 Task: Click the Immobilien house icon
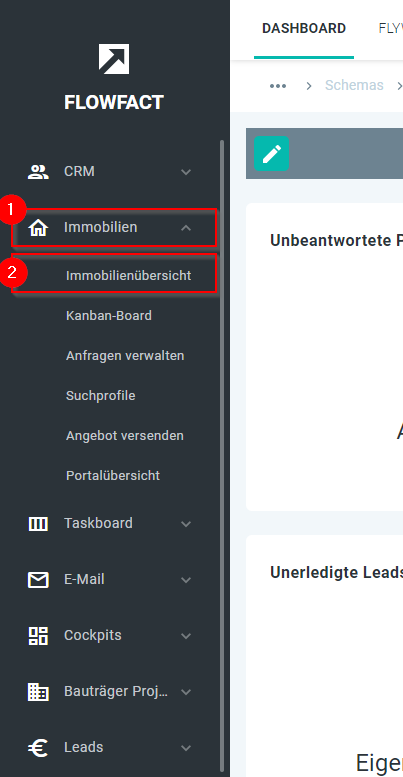(x=38, y=228)
